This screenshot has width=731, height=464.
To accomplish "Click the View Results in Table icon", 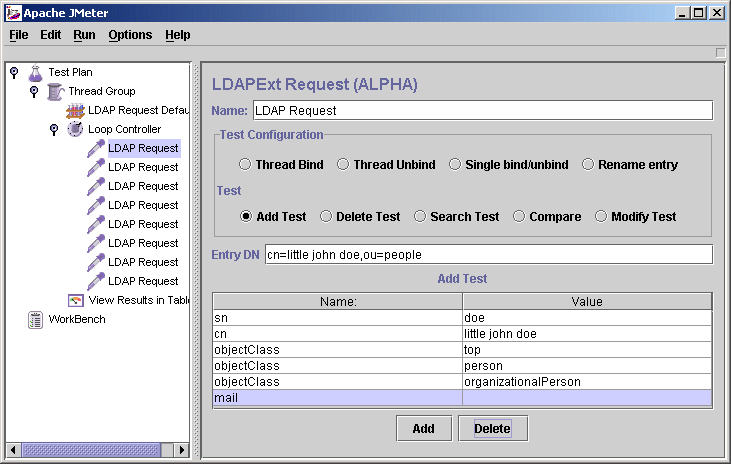I will [x=75, y=300].
